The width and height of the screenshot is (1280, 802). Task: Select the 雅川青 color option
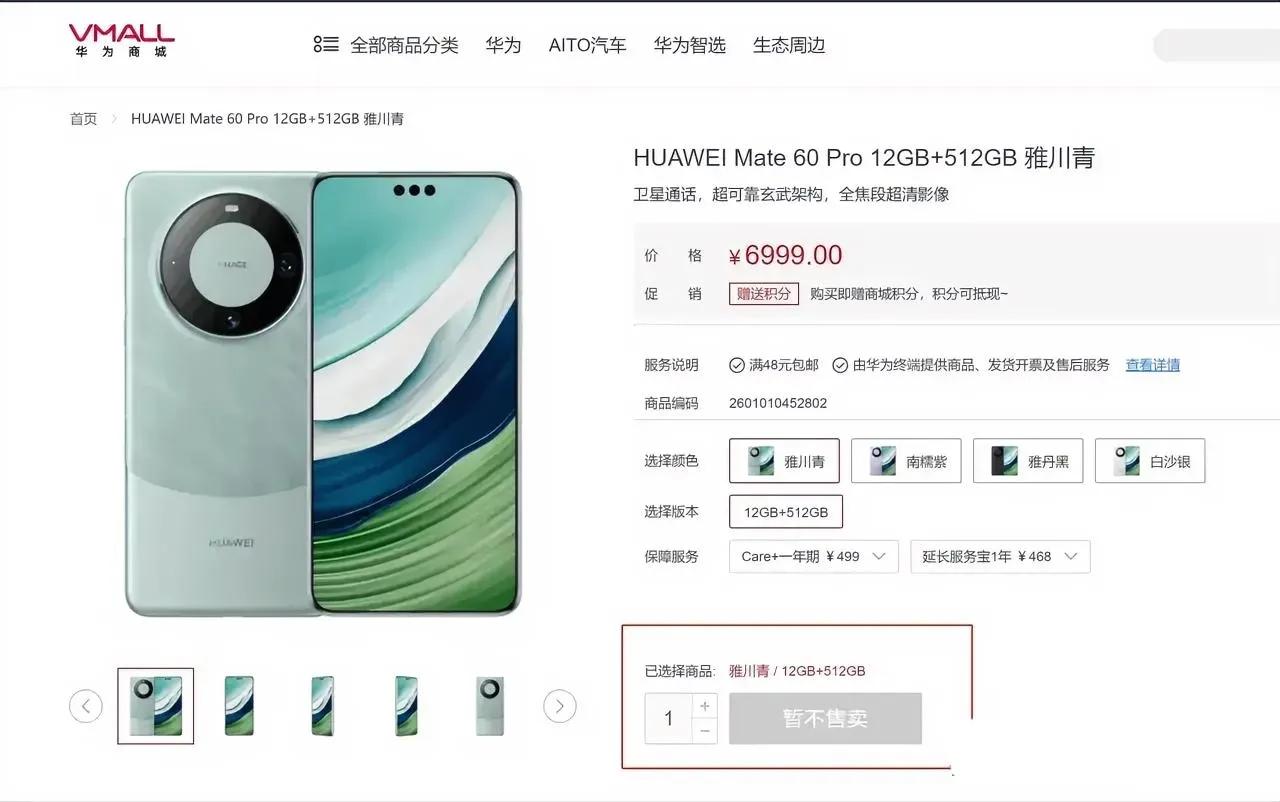(x=784, y=461)
